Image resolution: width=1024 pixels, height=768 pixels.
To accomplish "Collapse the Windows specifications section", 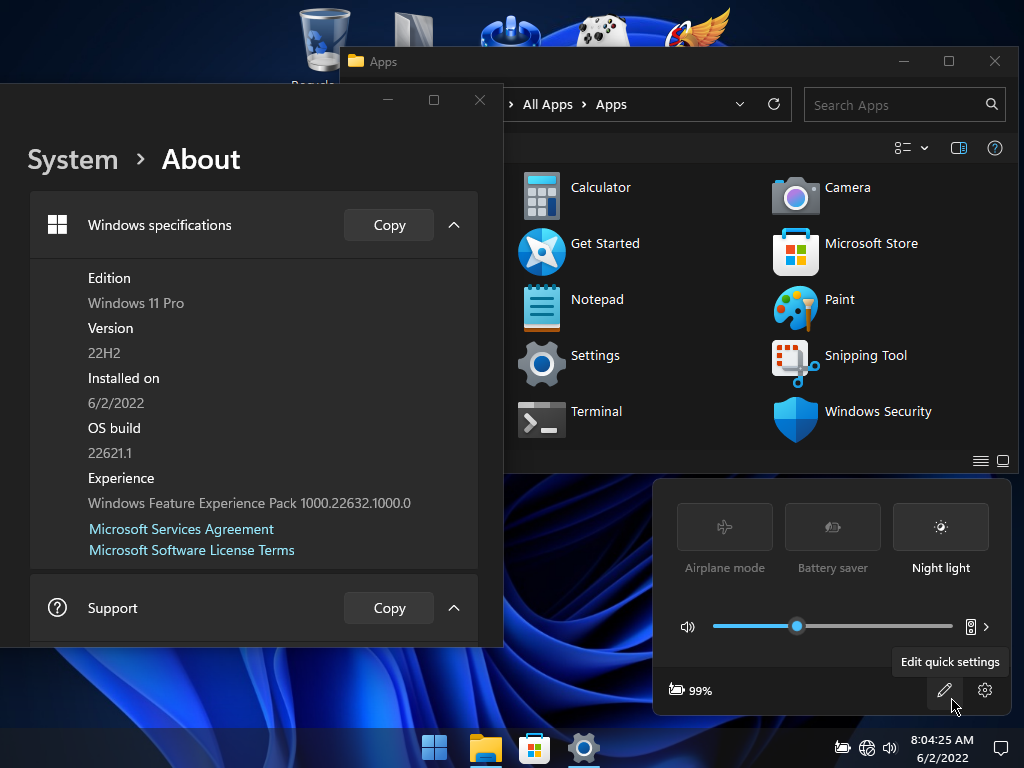I will point(454,225).
